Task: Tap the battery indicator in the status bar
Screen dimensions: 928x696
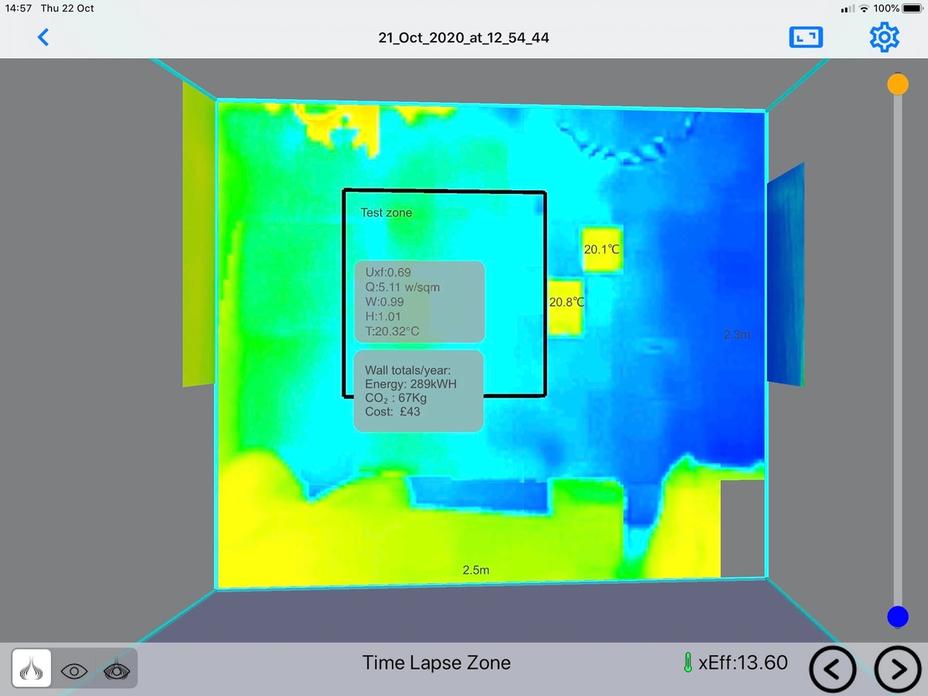Action: point(912,8)
